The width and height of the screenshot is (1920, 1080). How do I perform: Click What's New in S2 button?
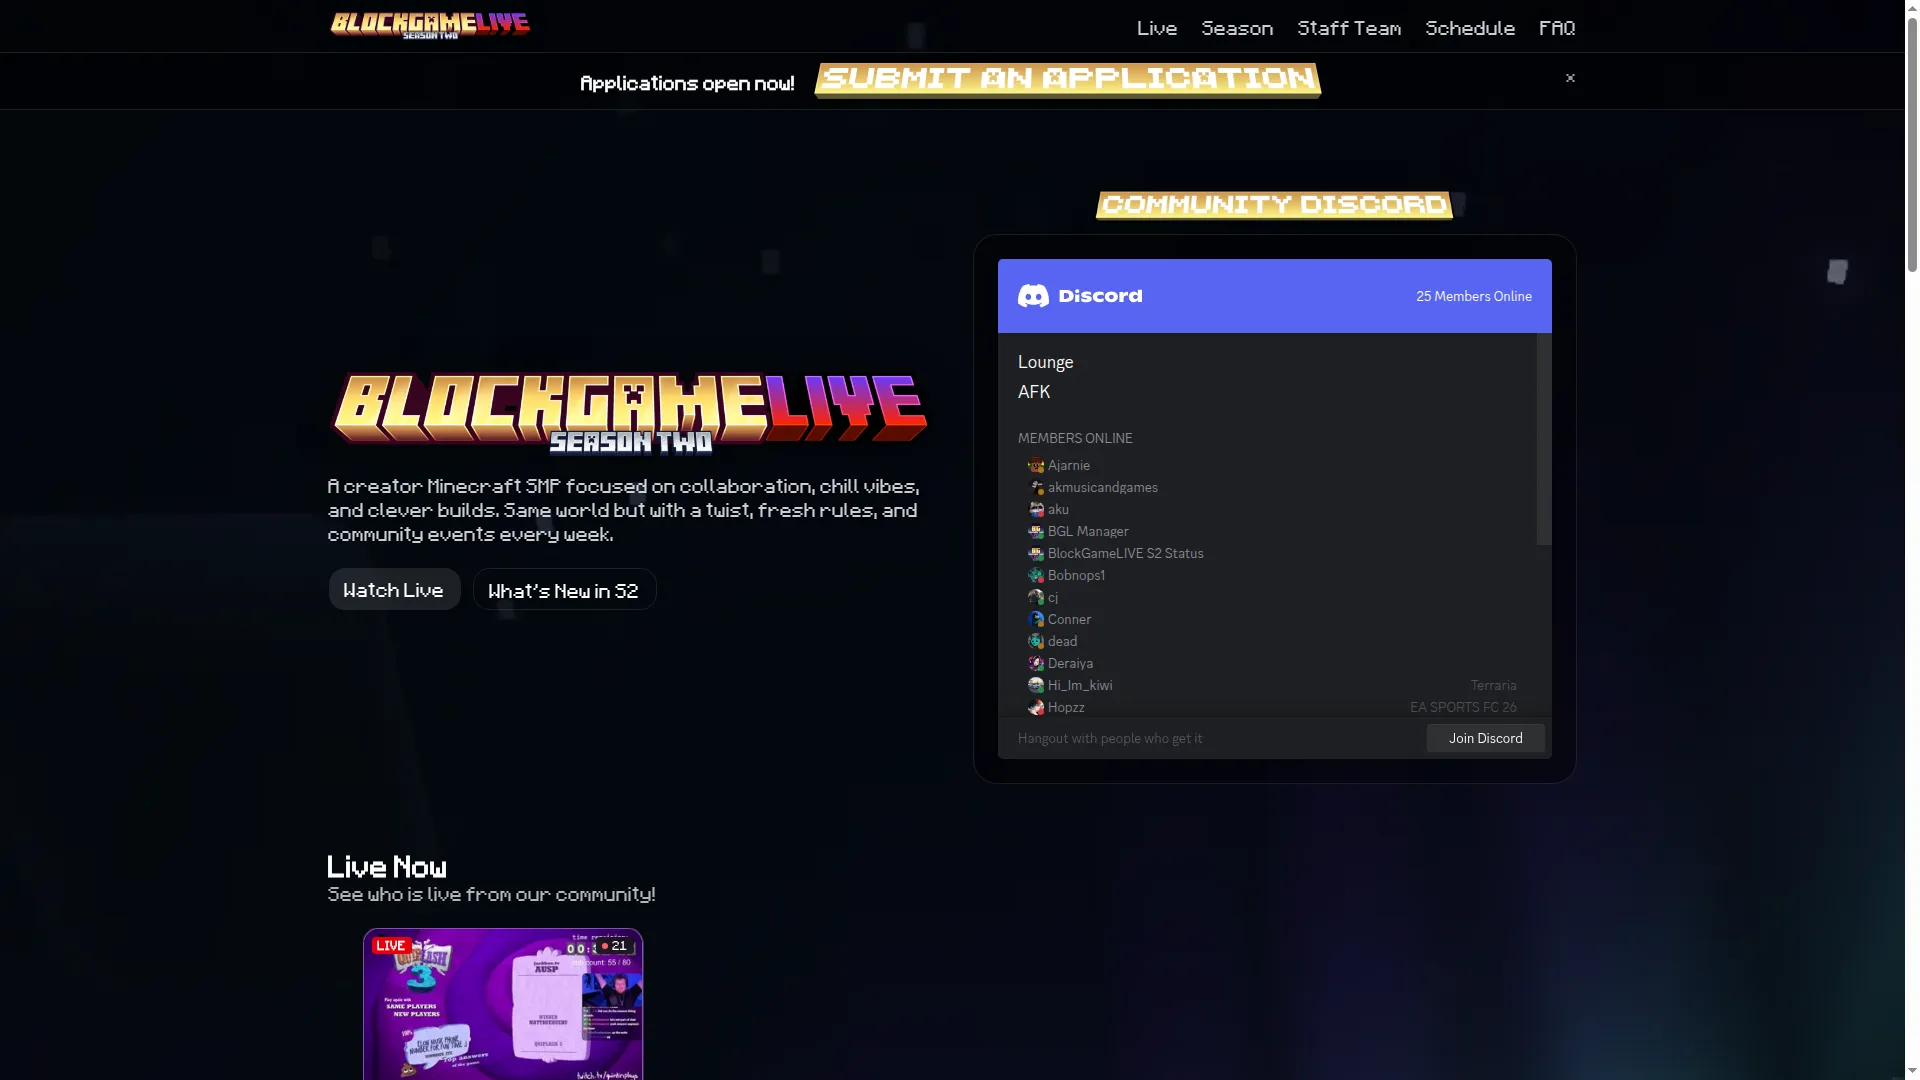(x=564, y=590)
